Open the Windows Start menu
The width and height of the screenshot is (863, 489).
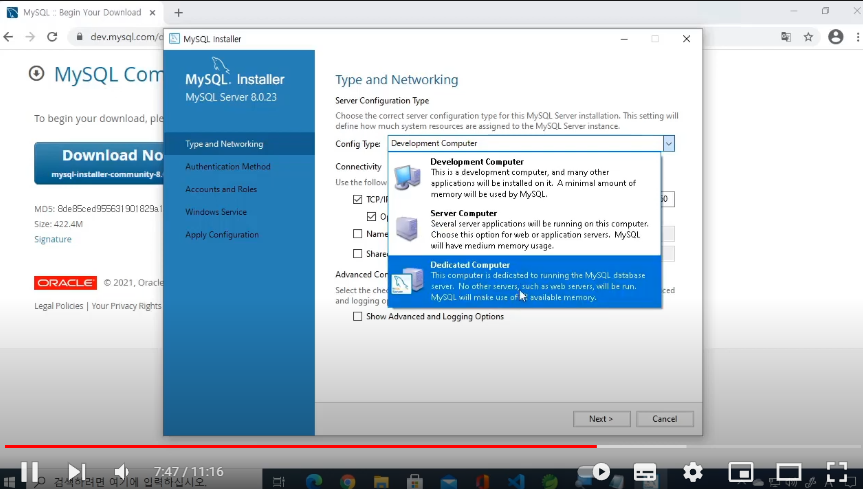(x=8, y=482)
